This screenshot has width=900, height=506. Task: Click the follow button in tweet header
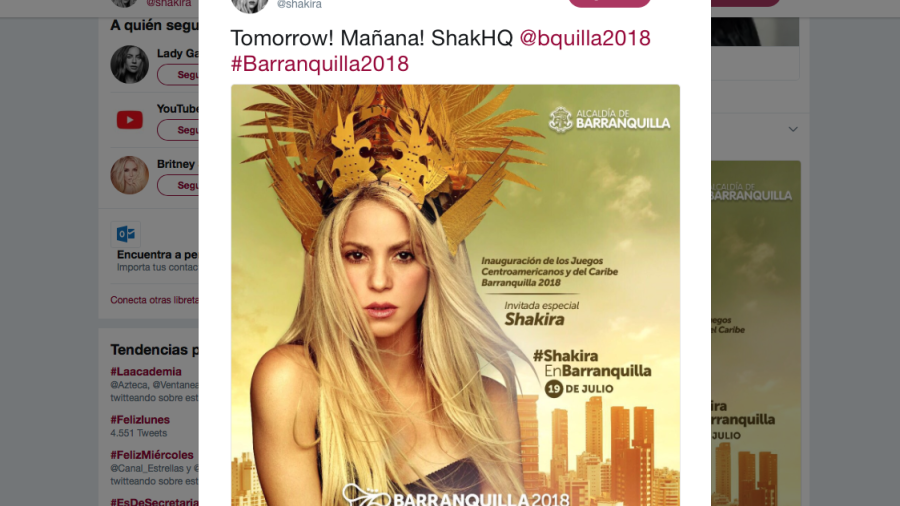click(609, 3)
